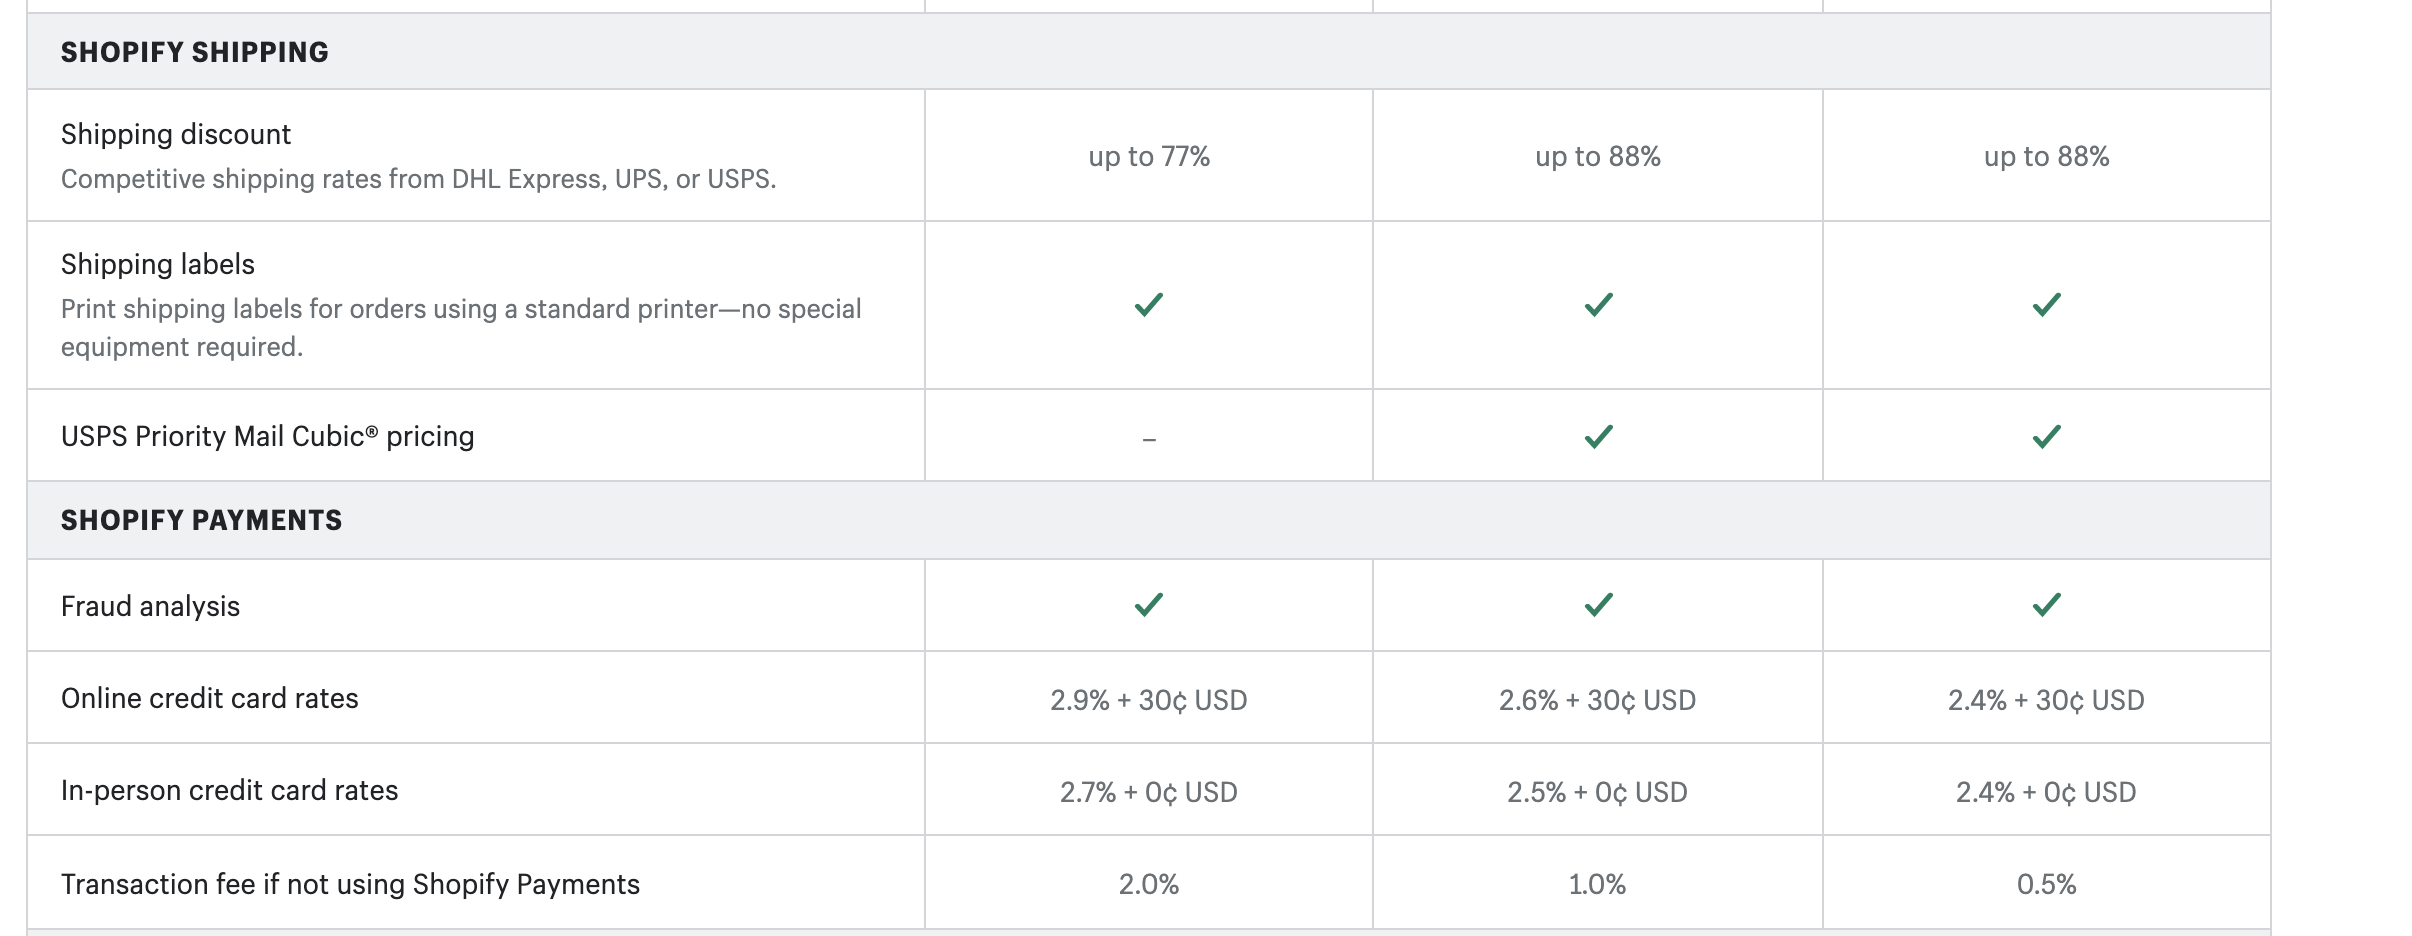Screen dimensions: 2412x936
Task: Select USPS Cubic pricing checkmark in second plan column
Action: [x=1599, y=437]
